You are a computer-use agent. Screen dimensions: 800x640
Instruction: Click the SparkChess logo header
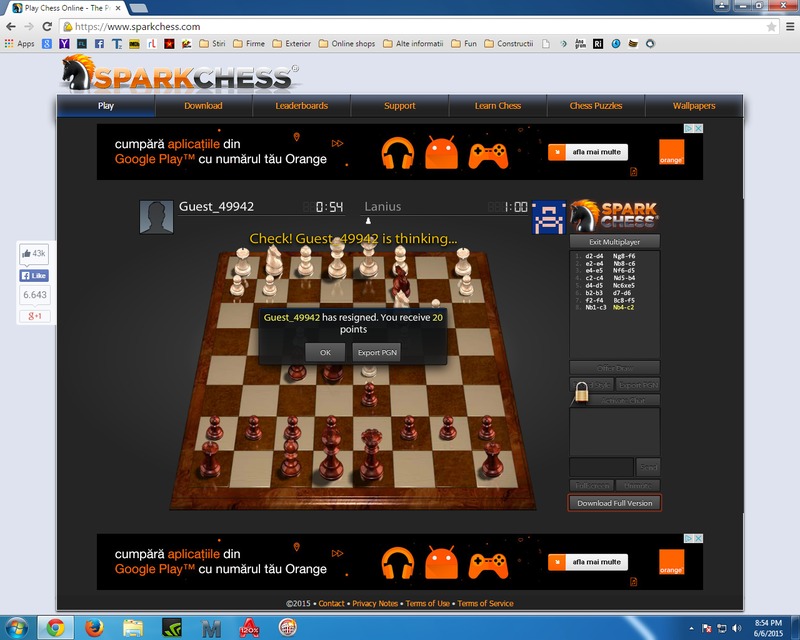pos(180,75)
